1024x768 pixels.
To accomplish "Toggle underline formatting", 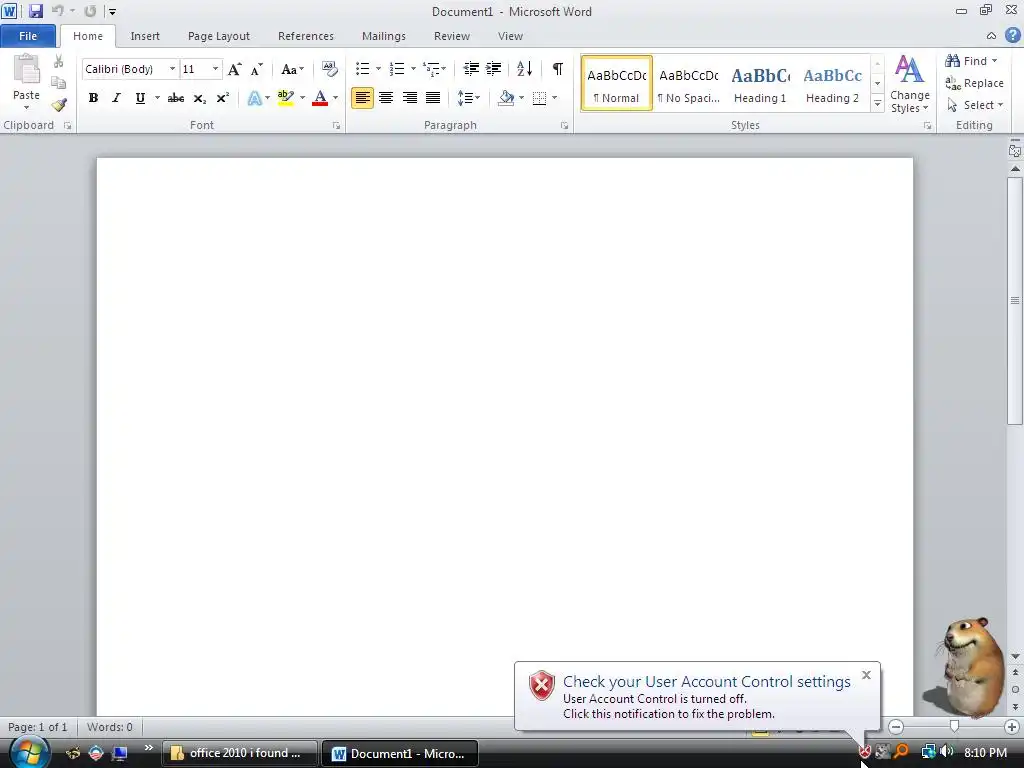I will pos(140,98).
